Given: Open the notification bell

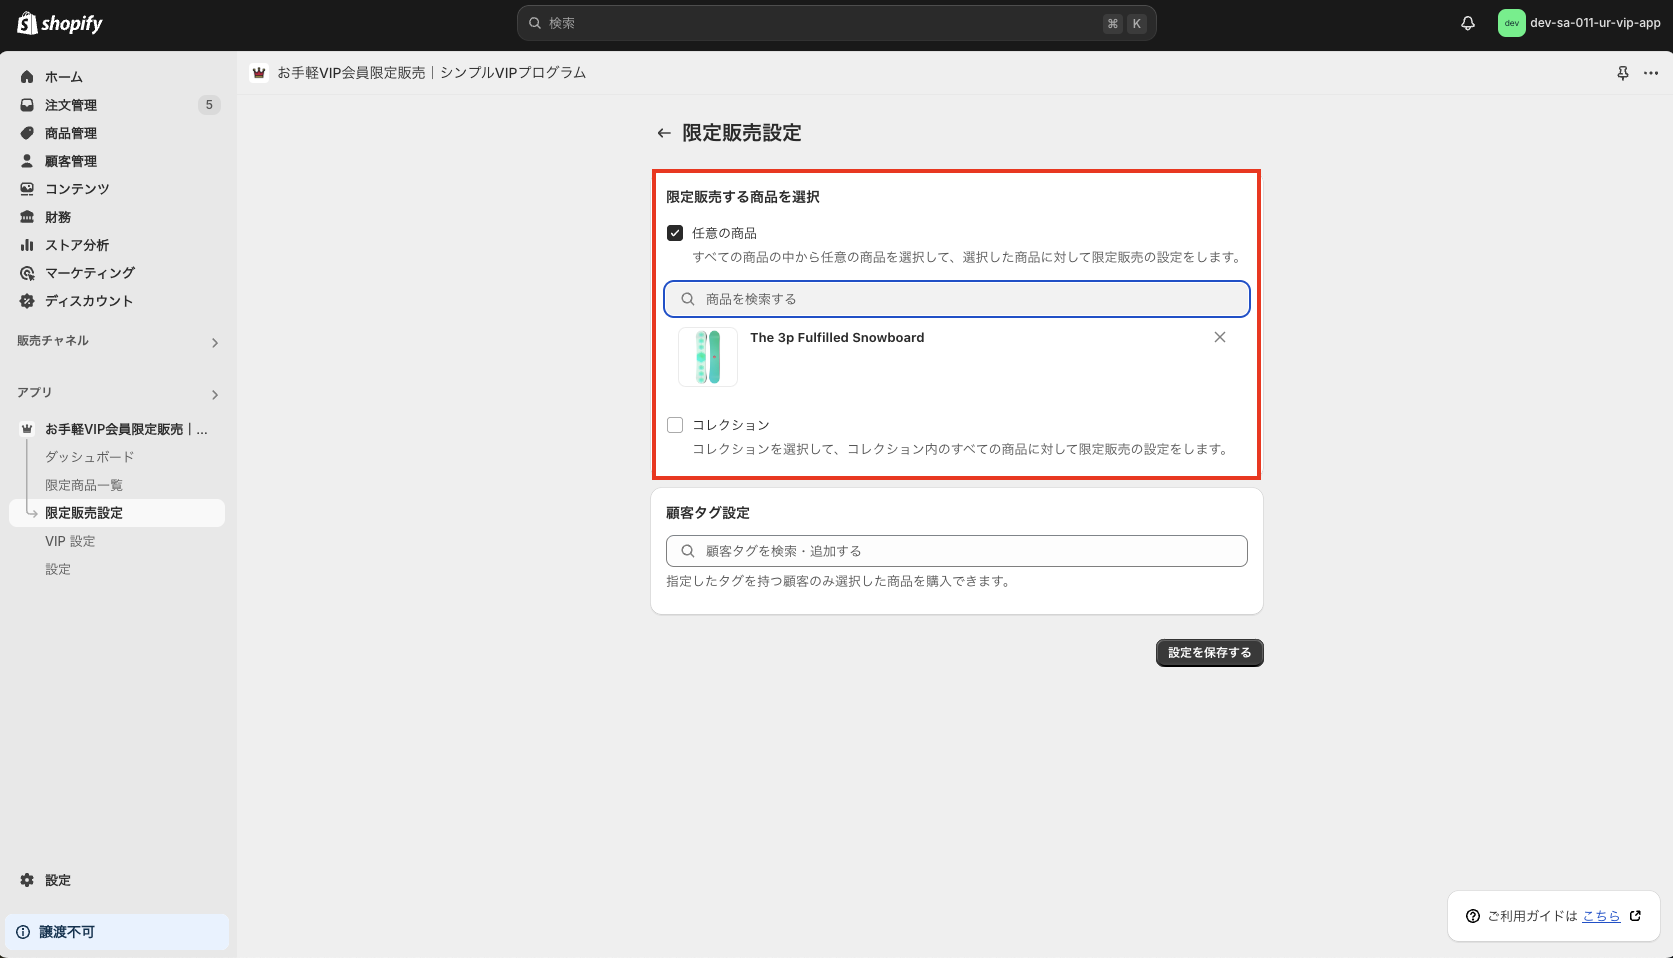Looking at the screenshot, I should (x=1467, y=22).
